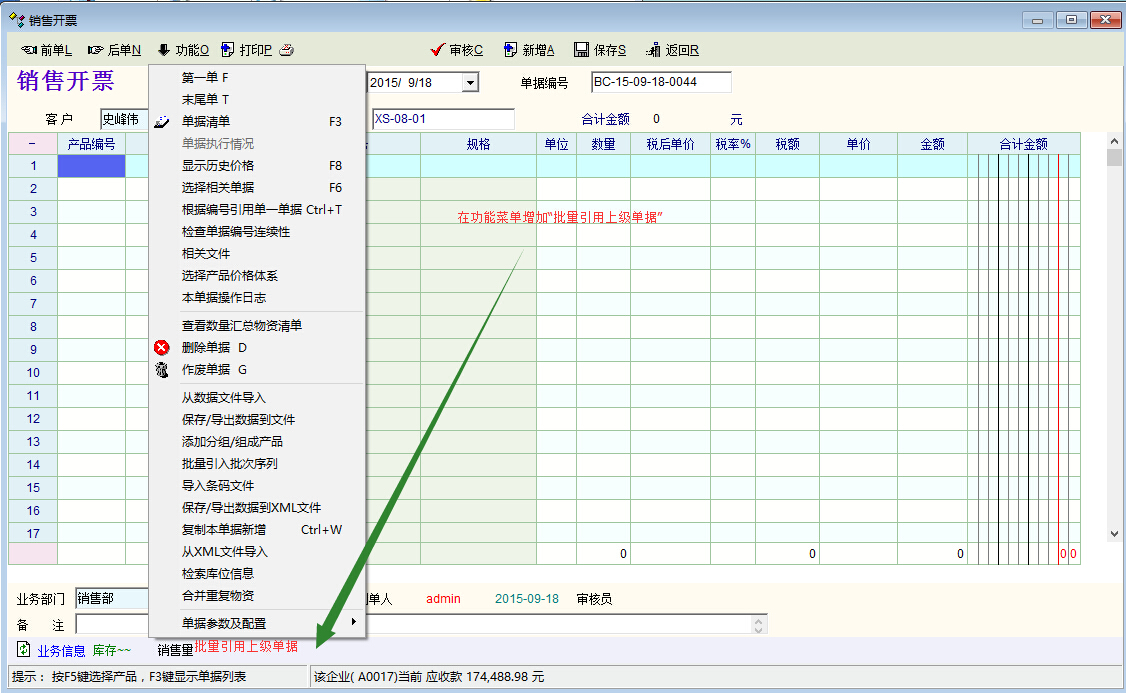The width and height of the screenshot is (1126, 693).
Task: Click the 返回 return button
Action: pos(673,50)
